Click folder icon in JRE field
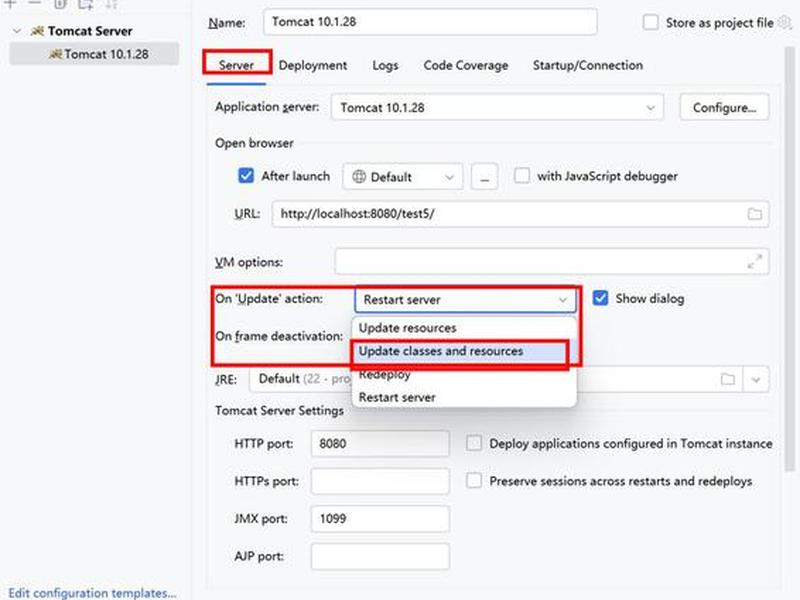The height and width of the screenshot is (600, 800). pyautogui.click(x=728, y=379)
